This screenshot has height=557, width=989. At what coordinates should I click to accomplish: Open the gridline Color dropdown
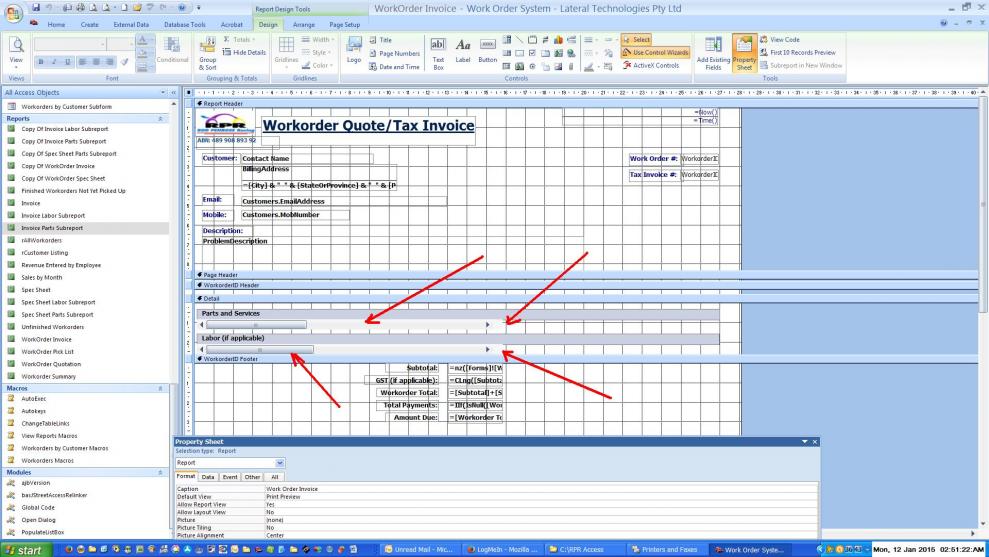coord(317,65)
